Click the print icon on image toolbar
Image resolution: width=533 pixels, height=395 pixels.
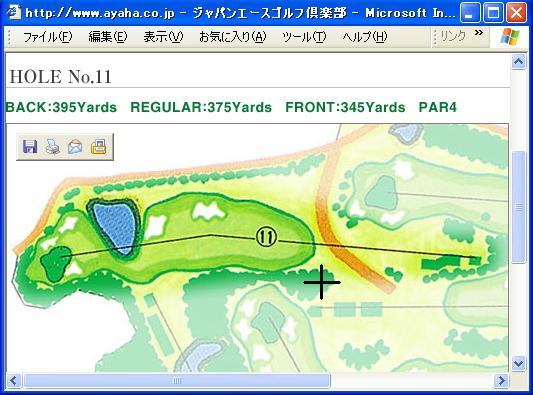(53, 147)
